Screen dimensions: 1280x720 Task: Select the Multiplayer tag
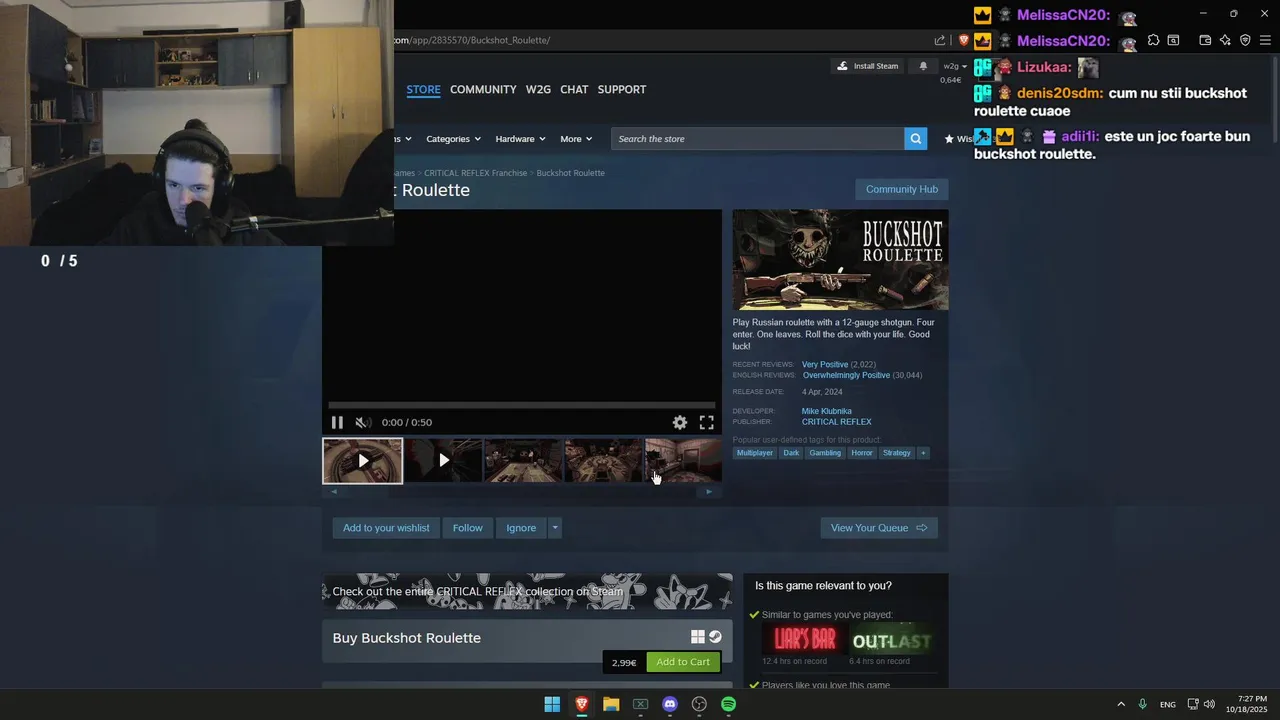tap(755, 453)
